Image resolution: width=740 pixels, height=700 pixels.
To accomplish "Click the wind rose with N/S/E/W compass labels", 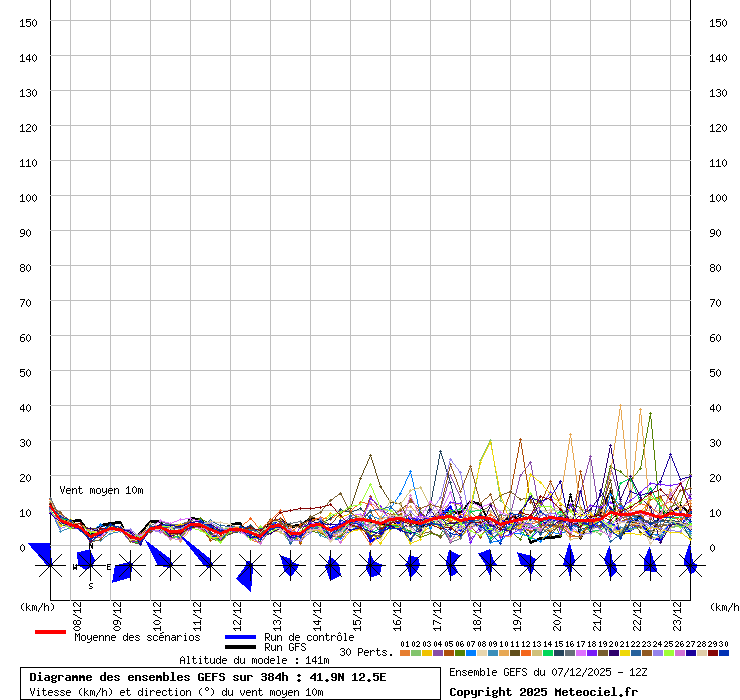I will point(90,566).
